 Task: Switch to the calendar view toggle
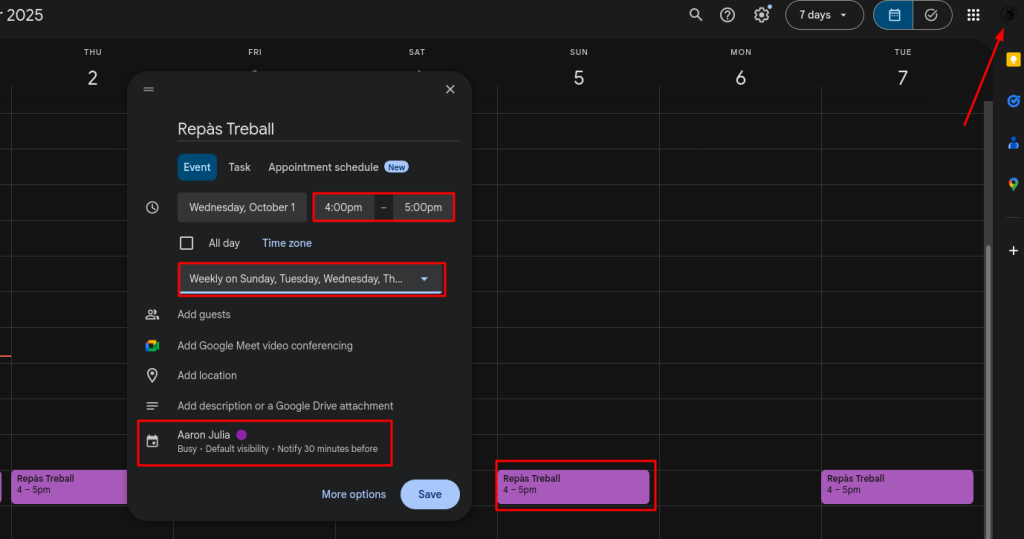click(895, 15)
